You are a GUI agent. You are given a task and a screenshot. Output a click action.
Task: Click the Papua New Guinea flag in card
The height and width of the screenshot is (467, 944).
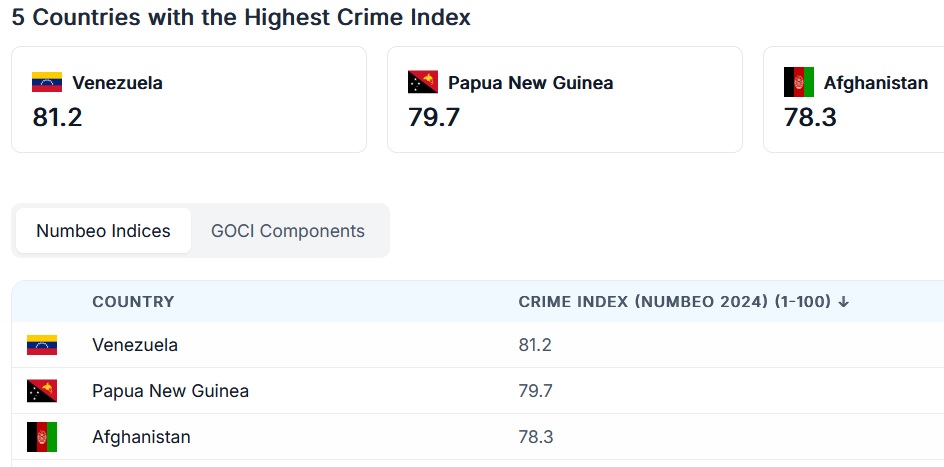pyautogui.click(x=423, y=82)
